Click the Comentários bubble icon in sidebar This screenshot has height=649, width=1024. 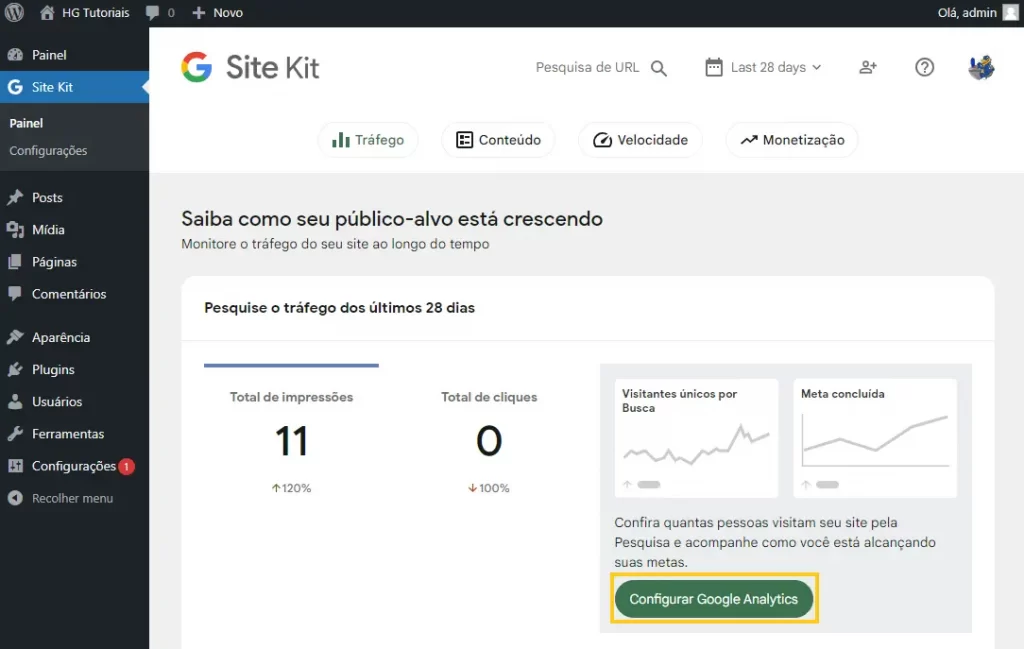click(15, 294)
